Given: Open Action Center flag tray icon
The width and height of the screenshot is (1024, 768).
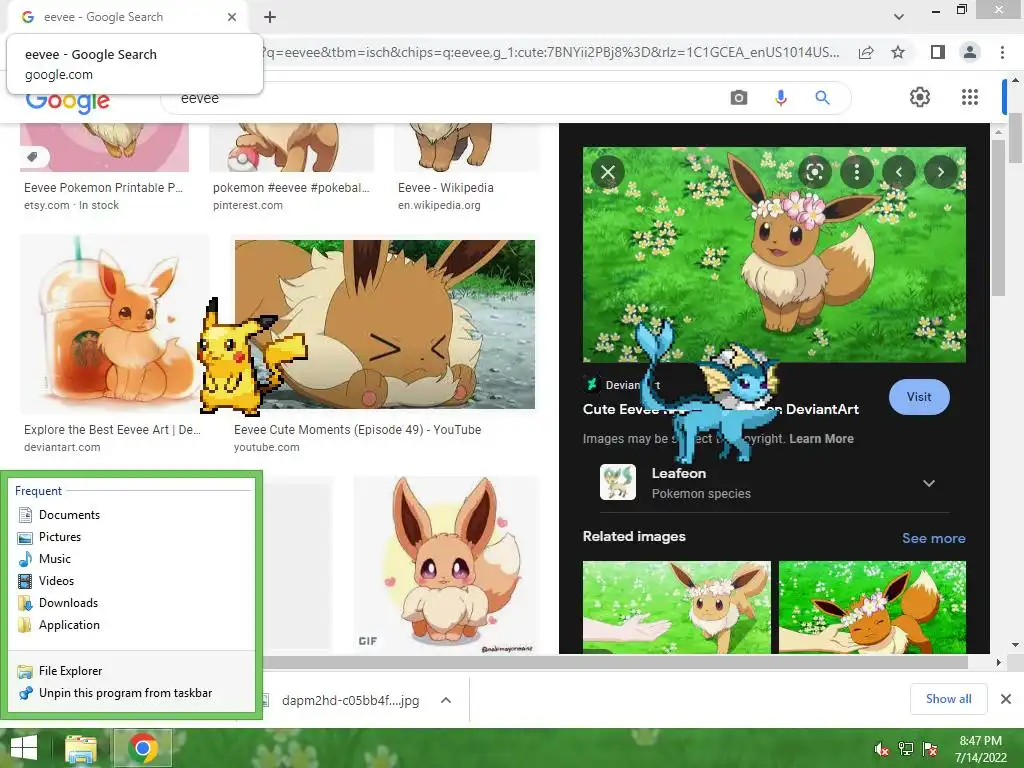Looking at the screenshot, I should coord(930,749).
